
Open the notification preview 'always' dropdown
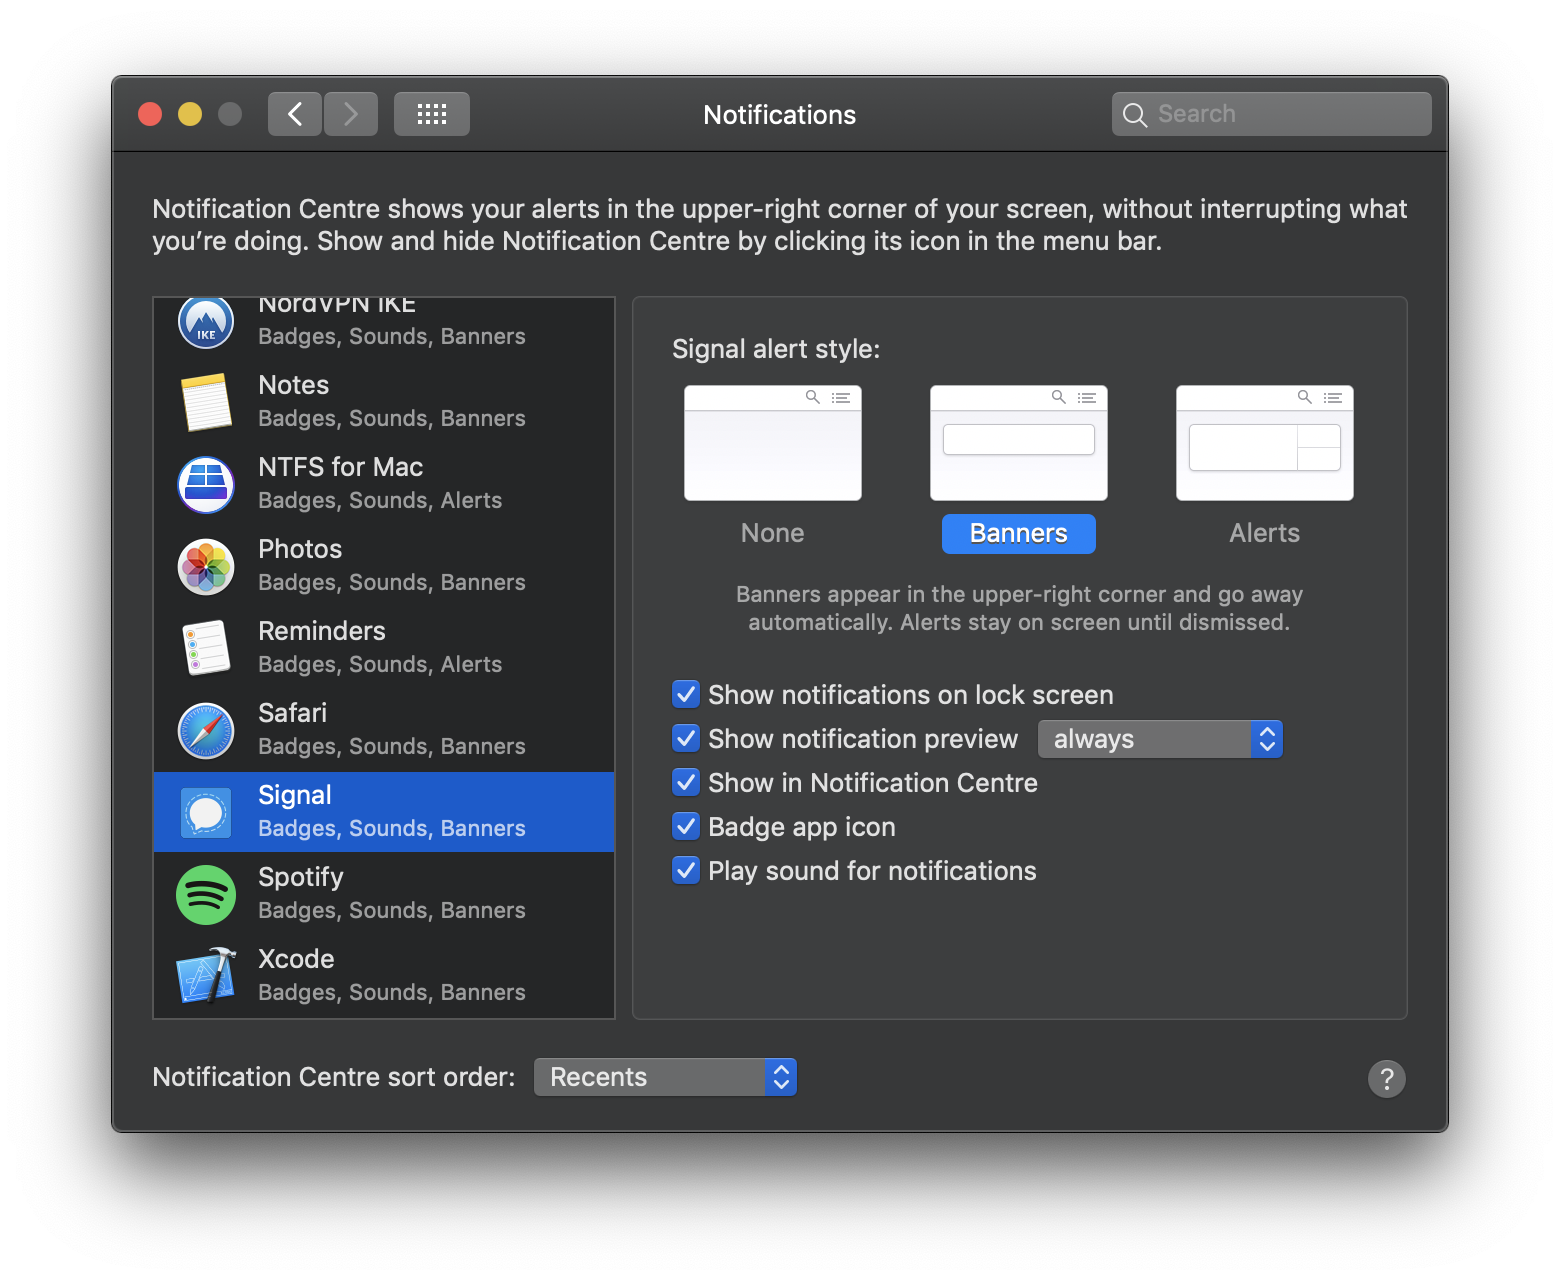[x=1160, y=739]
